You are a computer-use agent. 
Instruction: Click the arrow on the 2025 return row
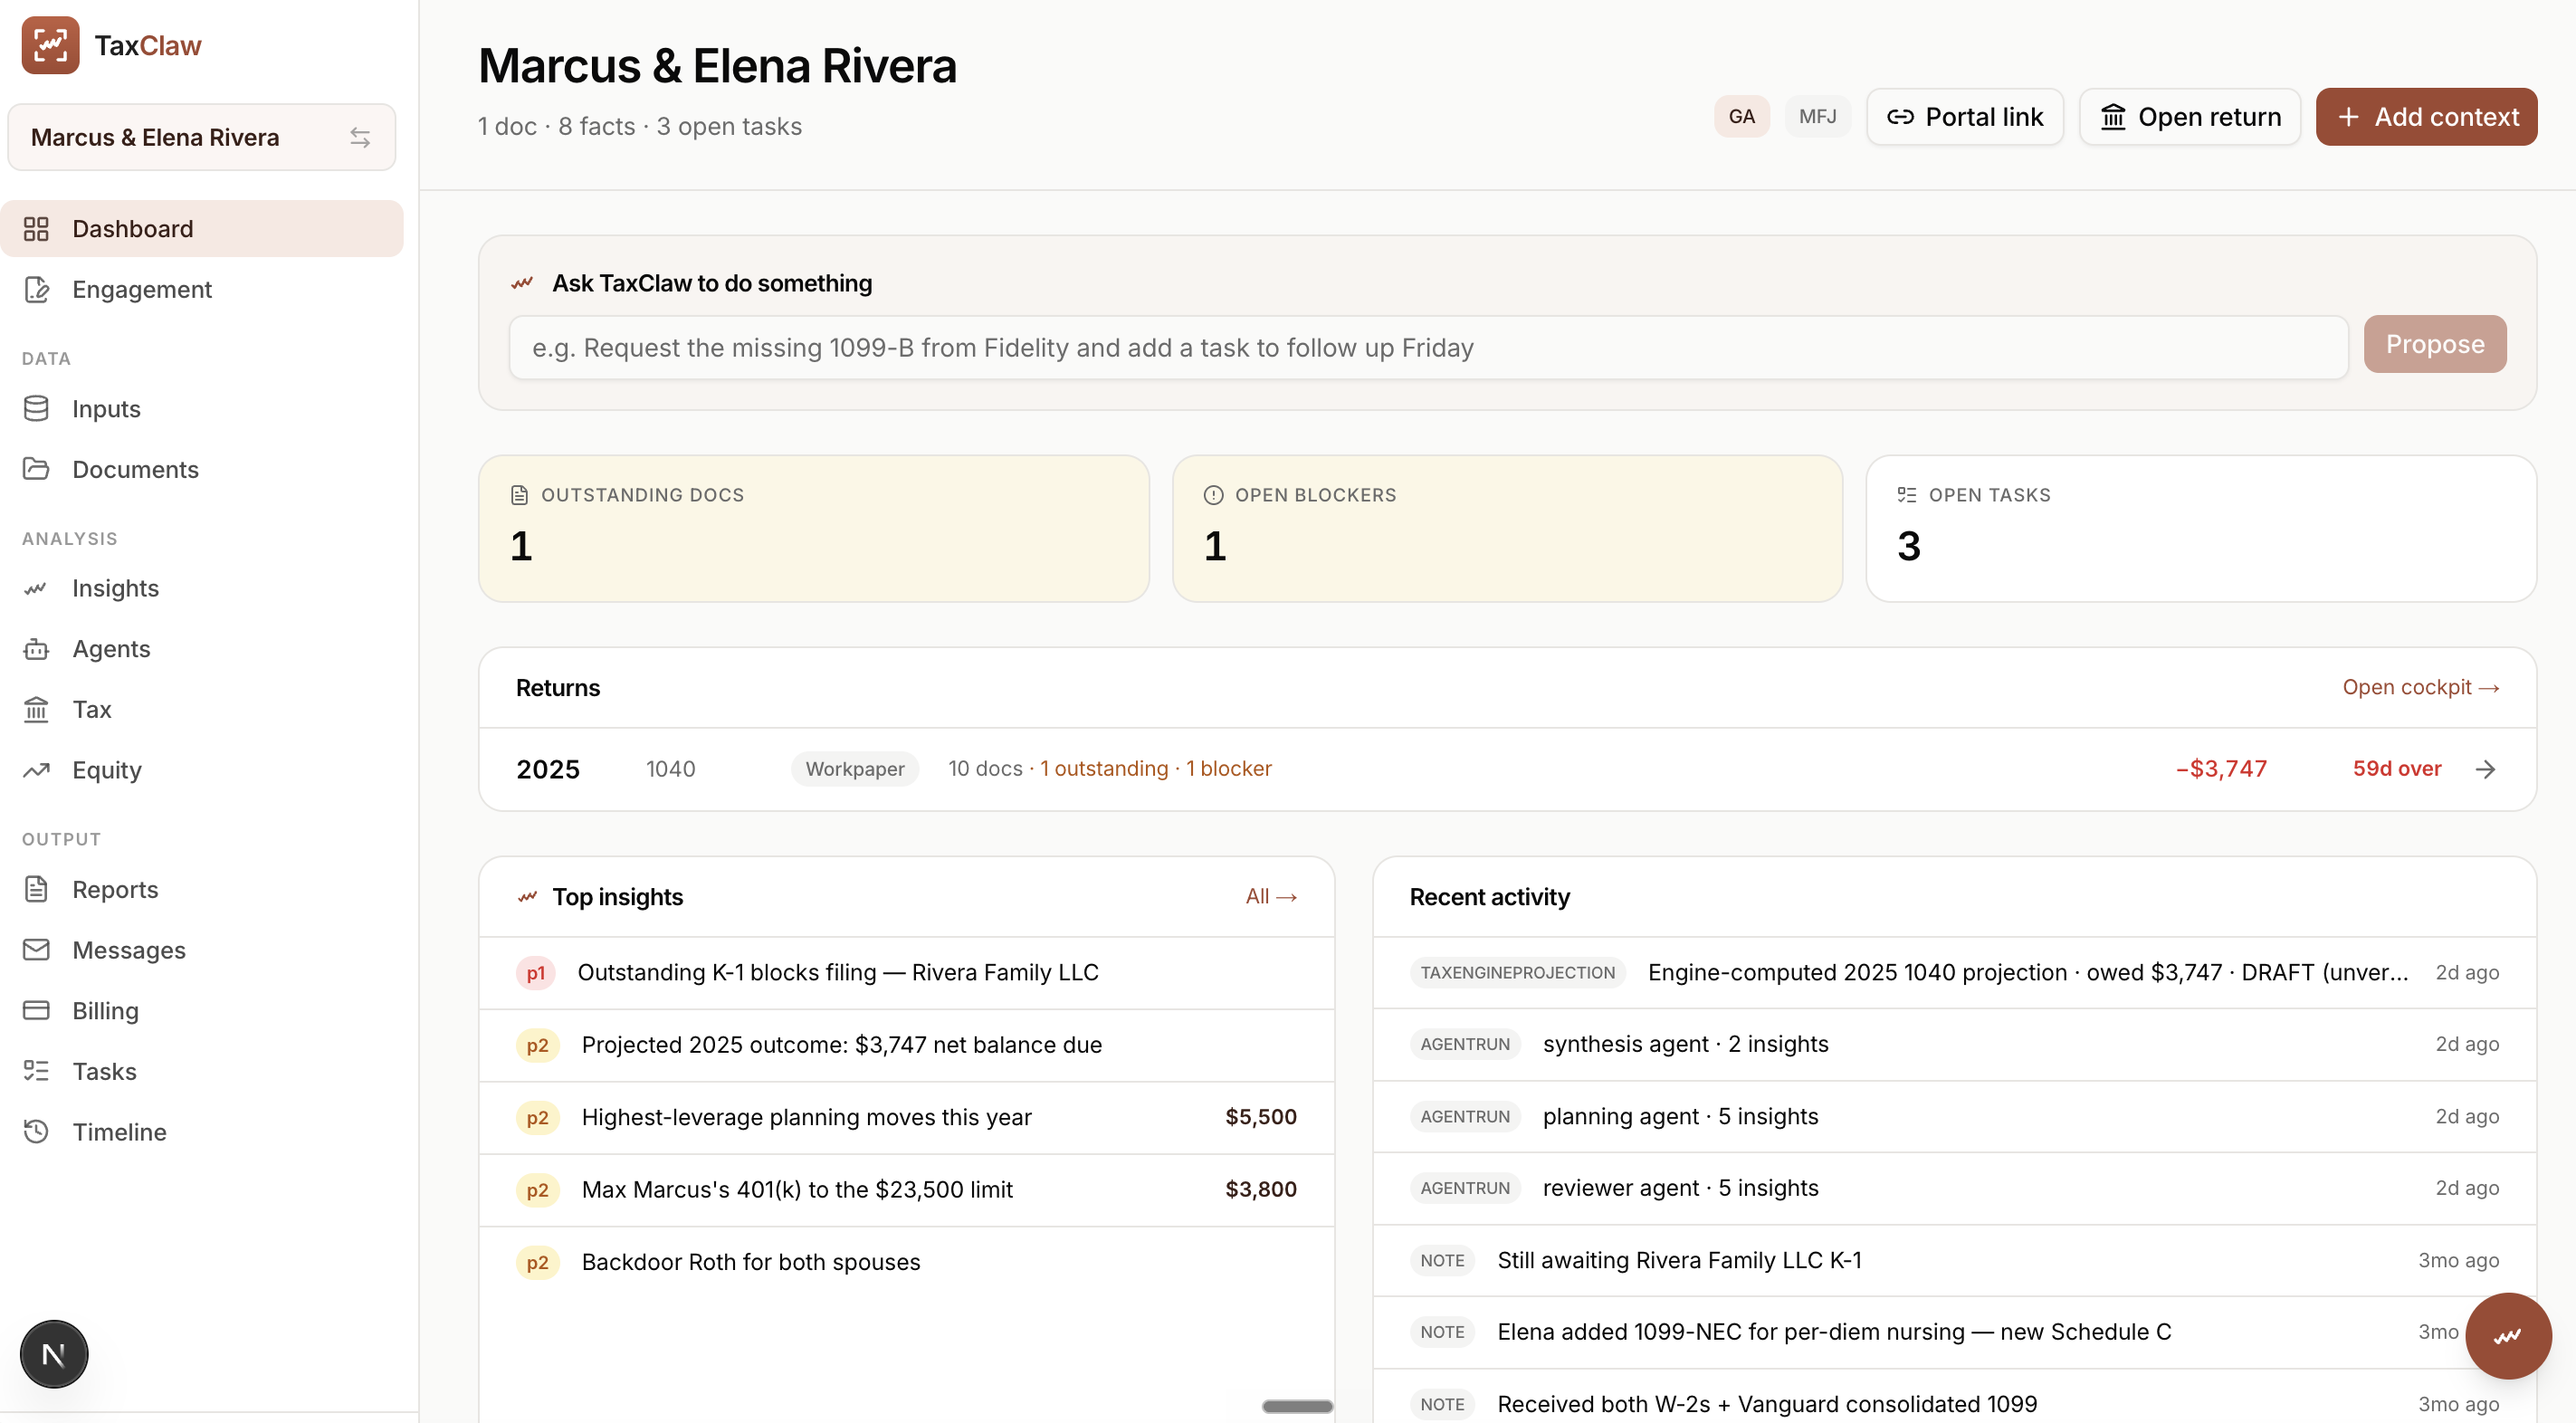(2485, 769)
